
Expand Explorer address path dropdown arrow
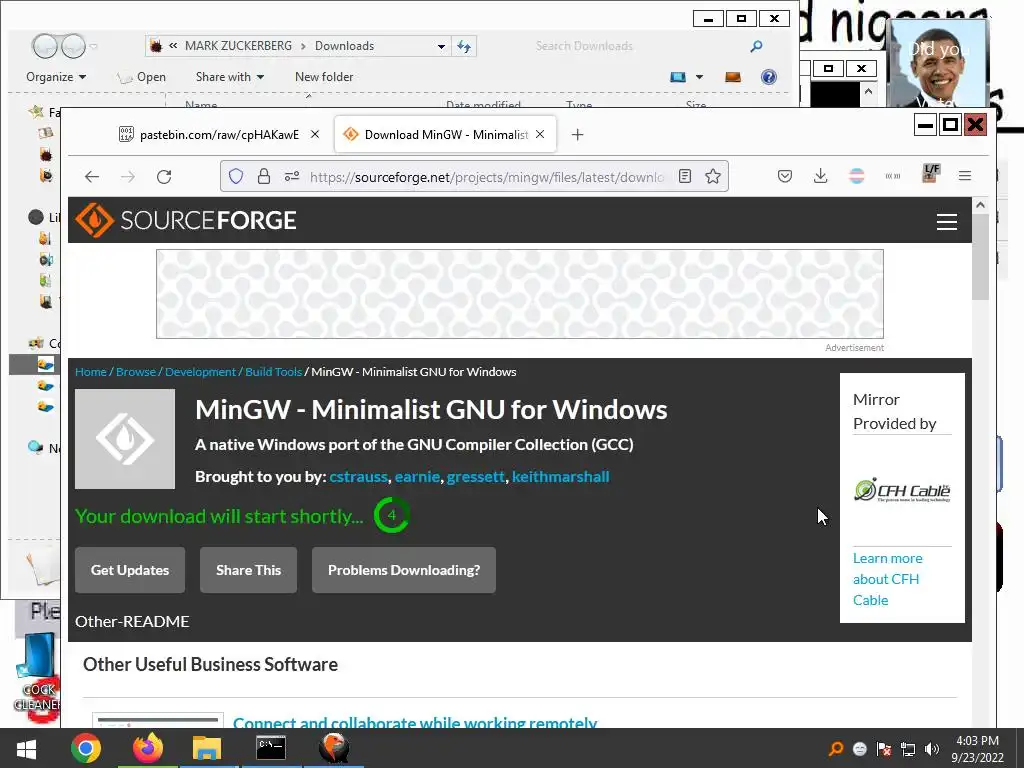pos(441,46)
